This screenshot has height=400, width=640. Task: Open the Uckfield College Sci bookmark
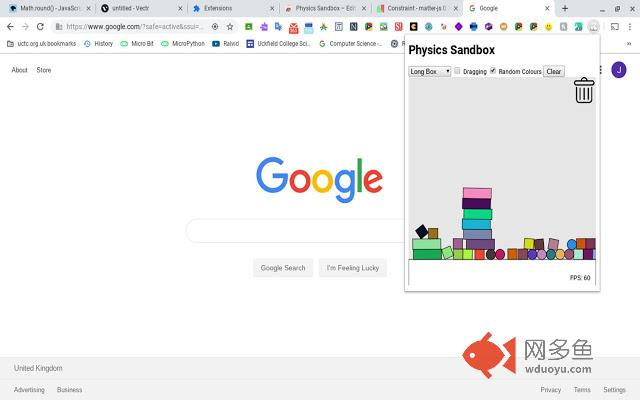coord(279,43)
